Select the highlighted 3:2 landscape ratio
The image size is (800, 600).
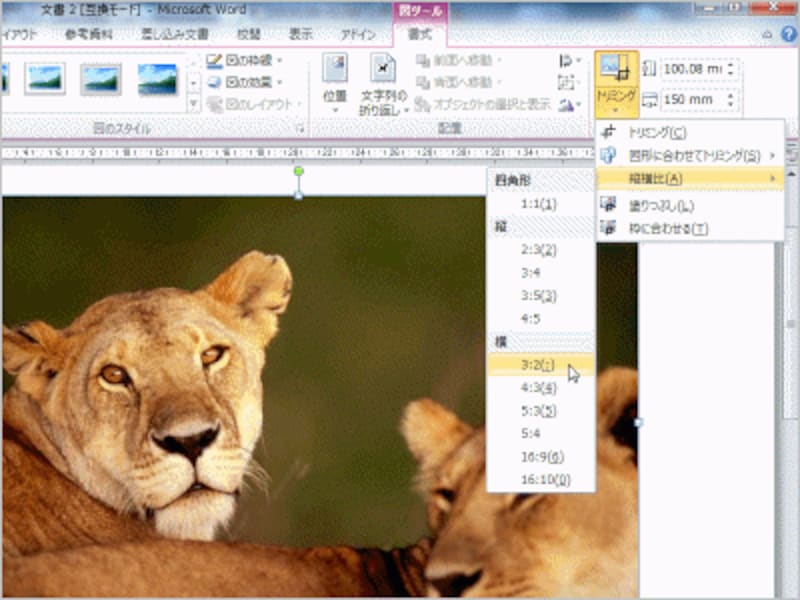point(541,365)
